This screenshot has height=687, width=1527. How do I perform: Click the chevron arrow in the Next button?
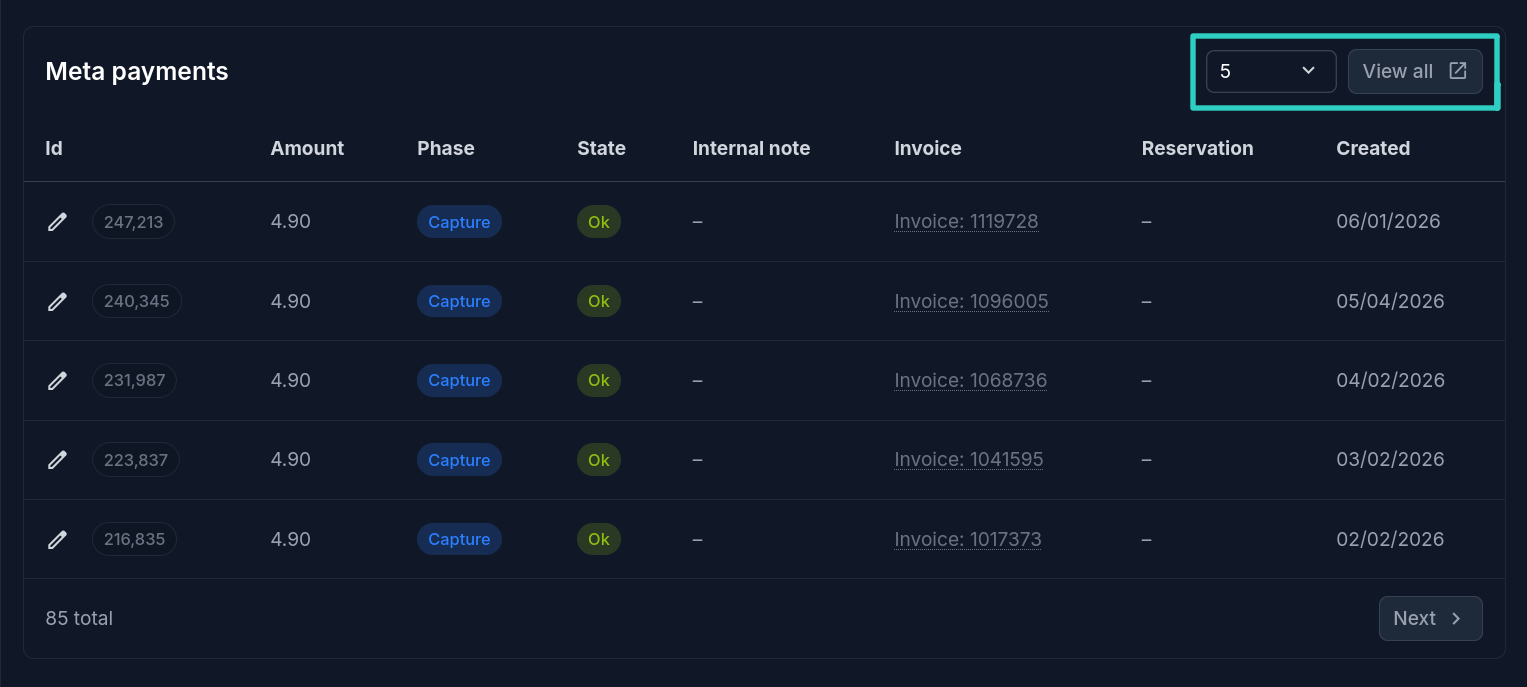point(1456,619)
